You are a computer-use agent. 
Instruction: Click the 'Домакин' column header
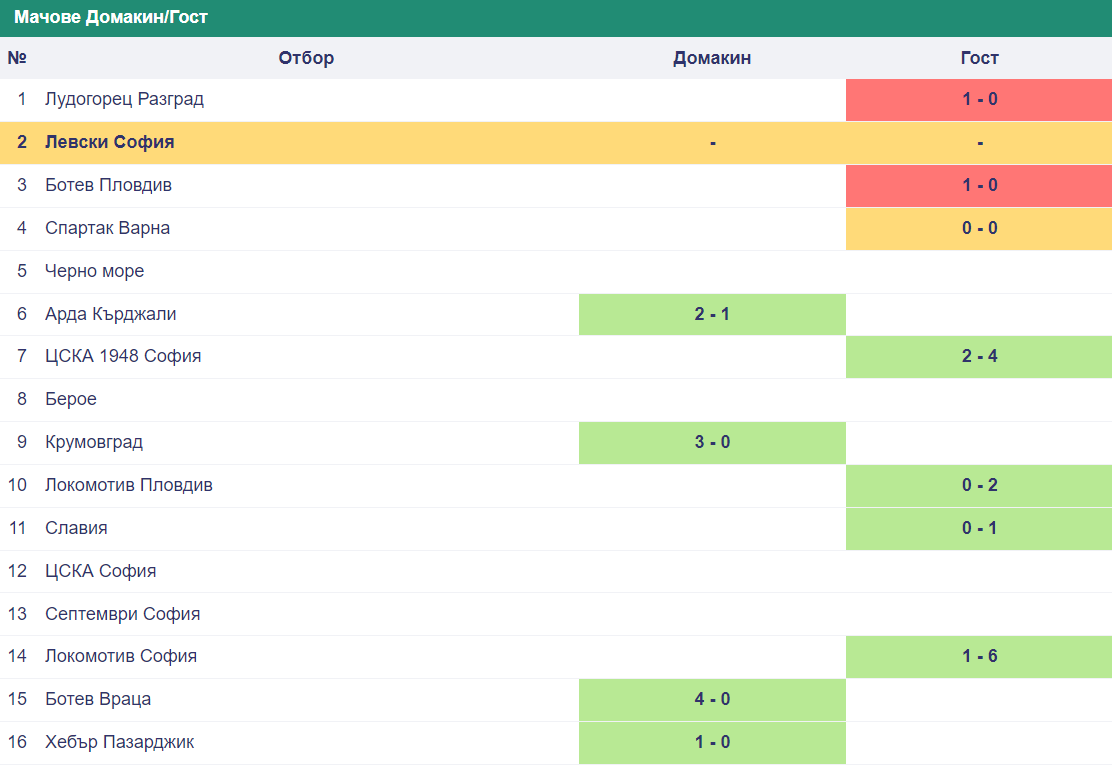(712, 58)
